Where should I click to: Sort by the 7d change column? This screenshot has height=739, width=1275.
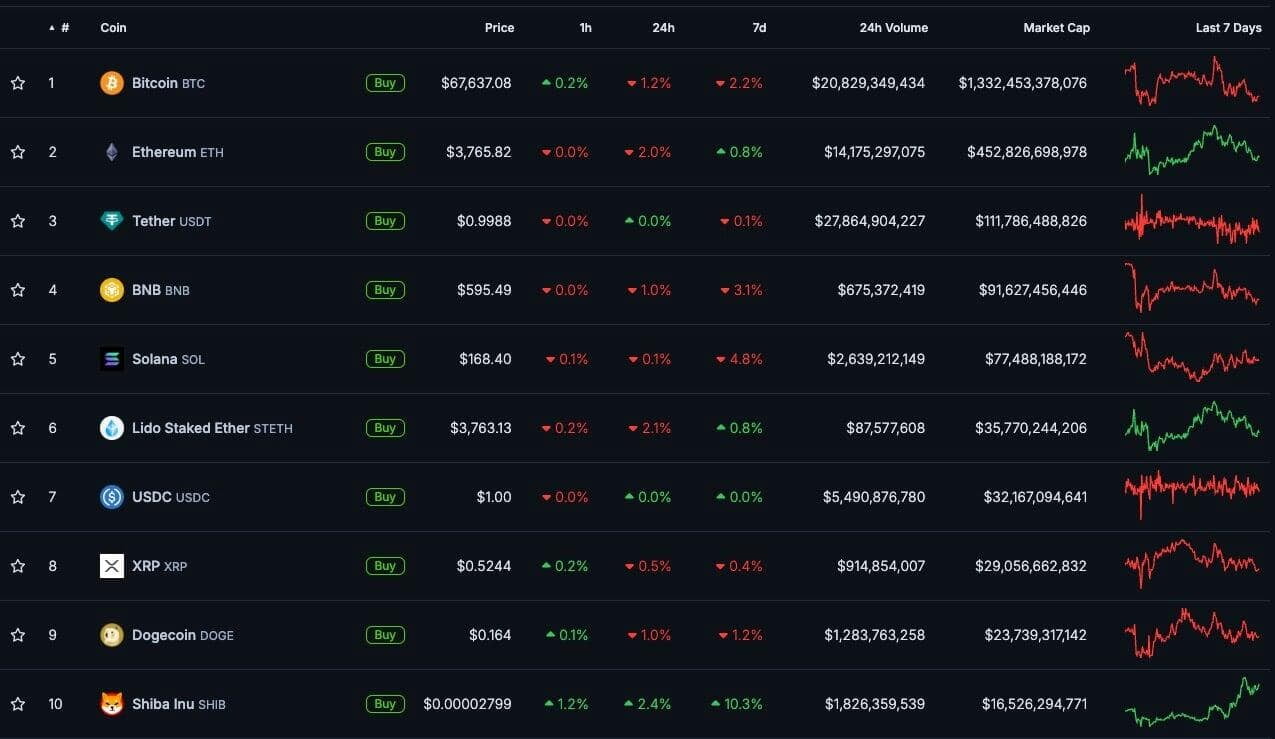[760, 28]
